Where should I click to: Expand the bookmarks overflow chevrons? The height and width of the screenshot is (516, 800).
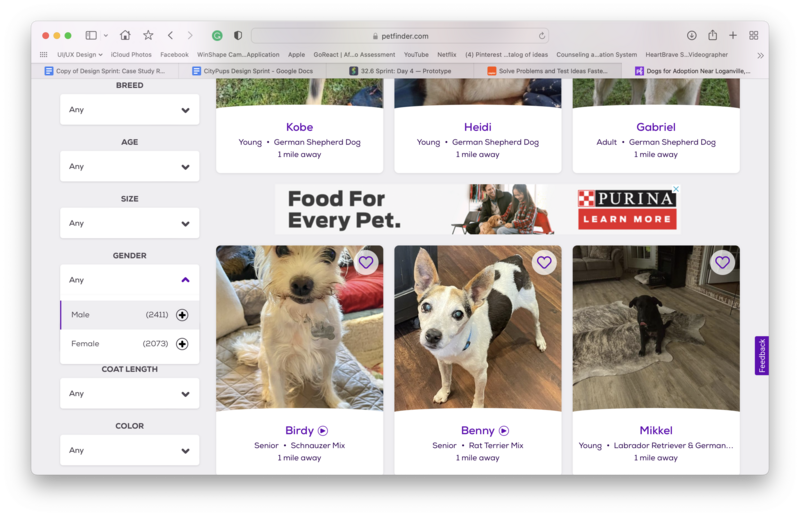click(760, 55)
